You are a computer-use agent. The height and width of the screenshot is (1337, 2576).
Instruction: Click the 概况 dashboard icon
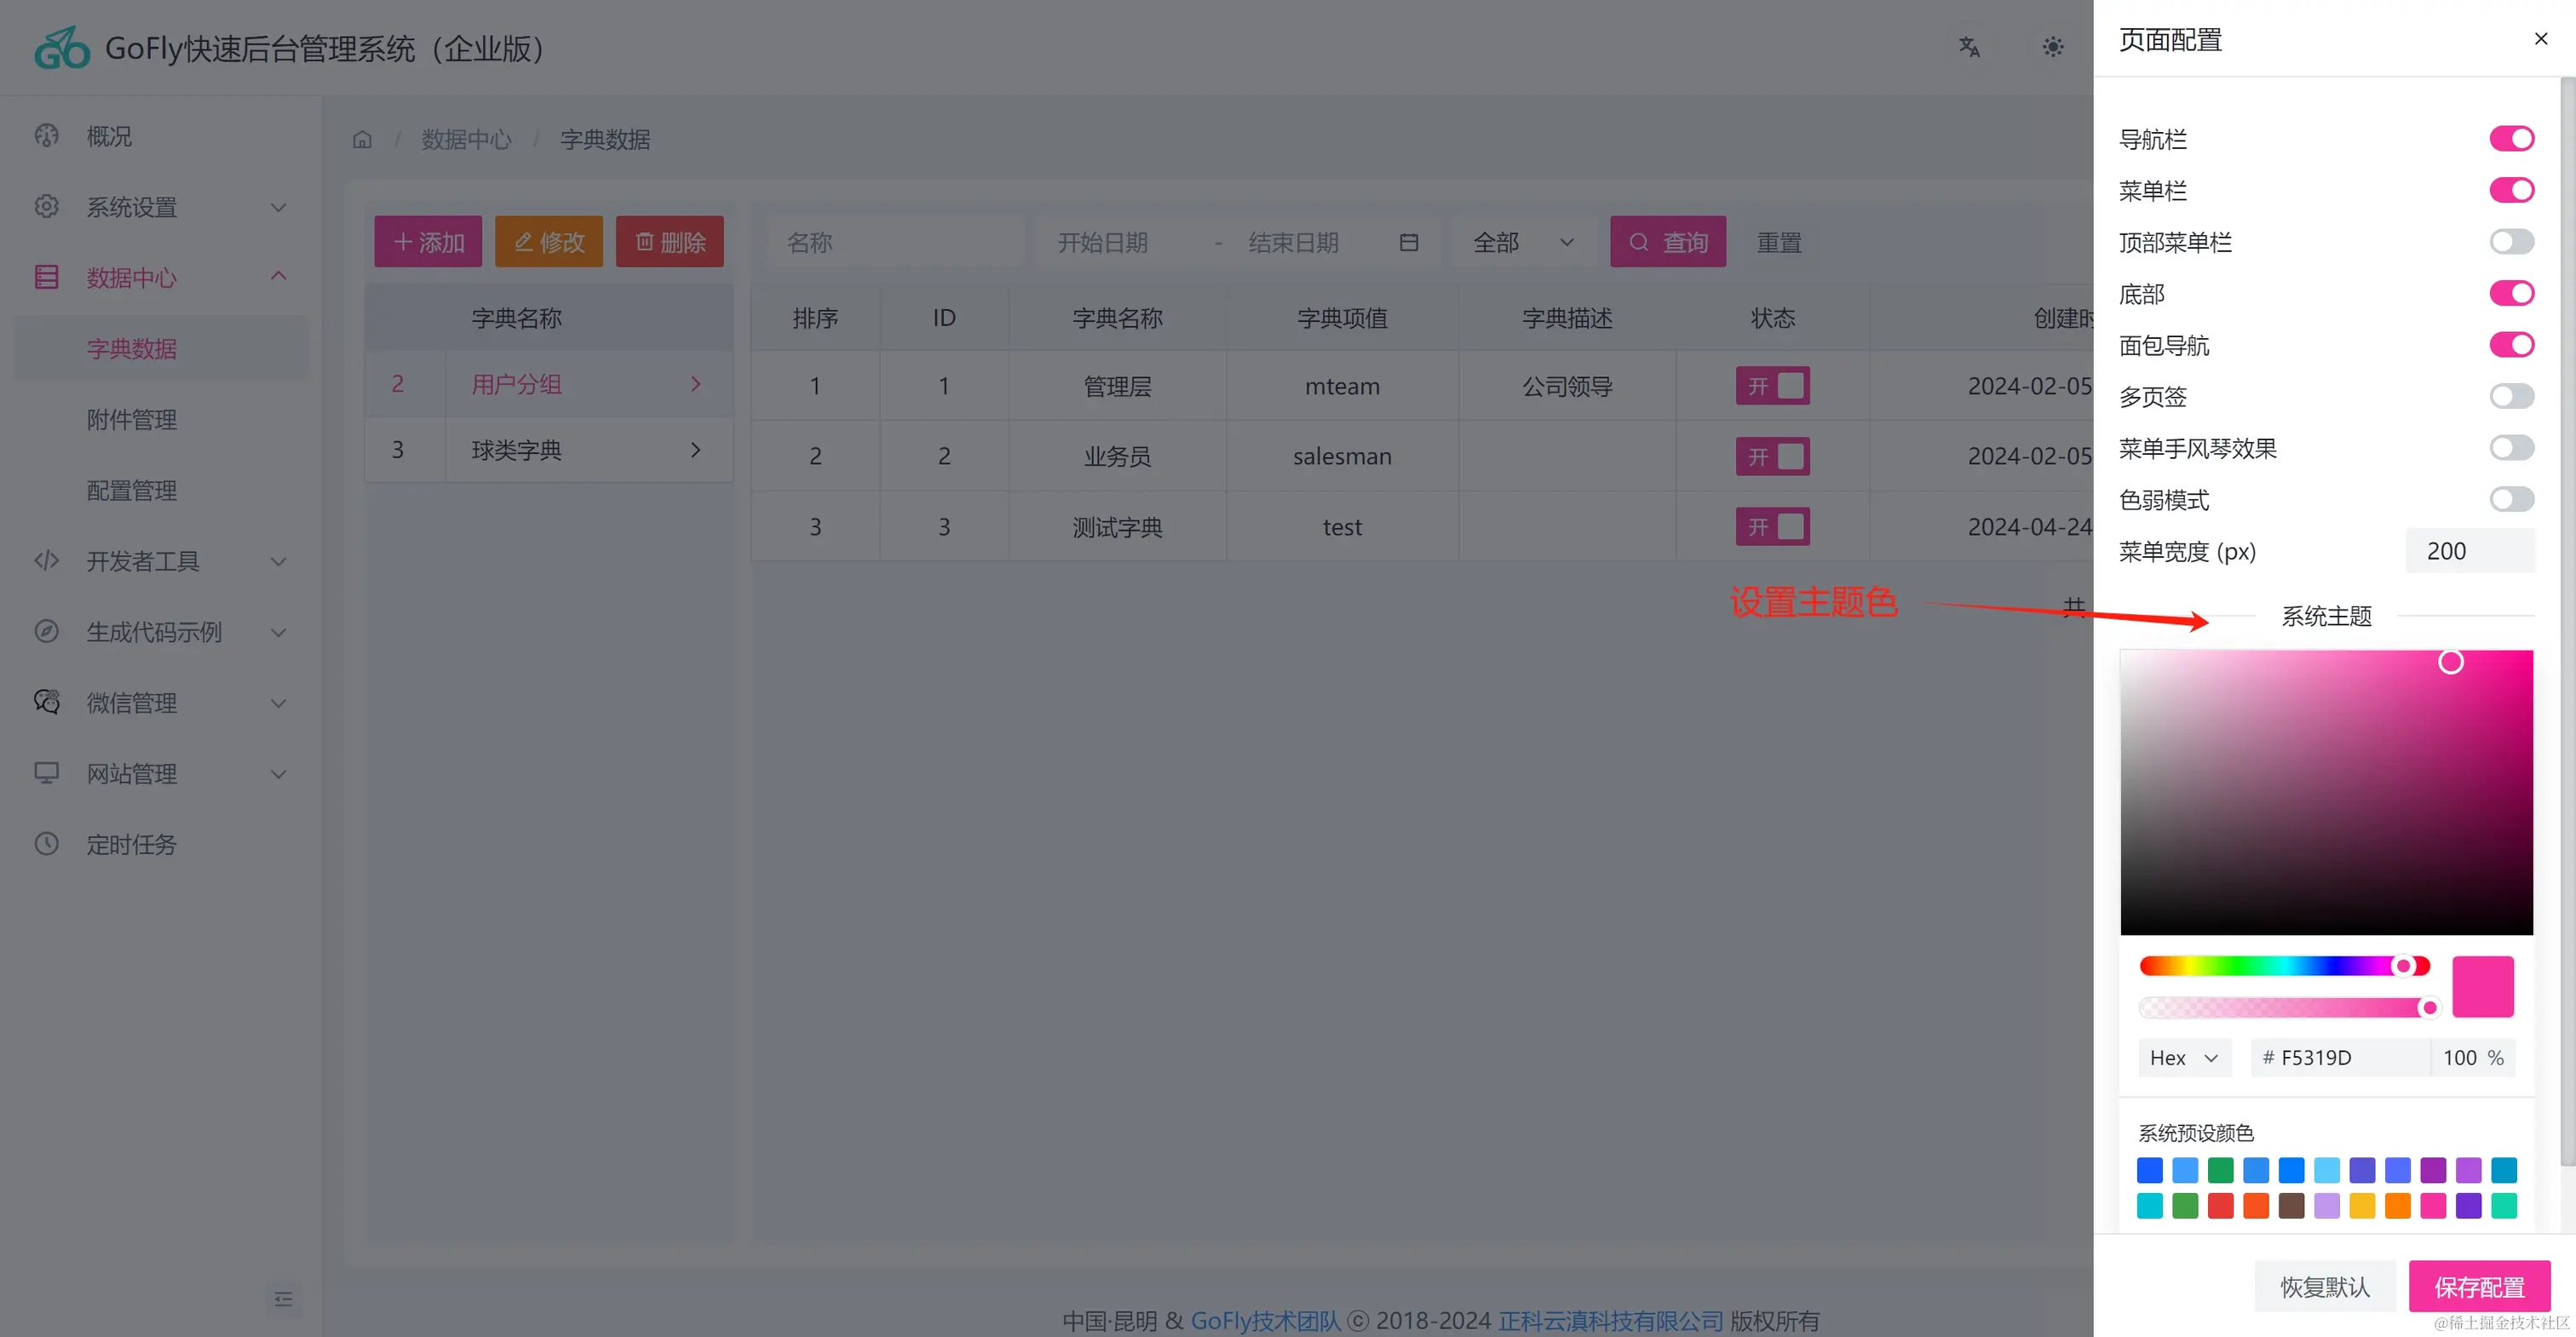(x=47, y=136)
